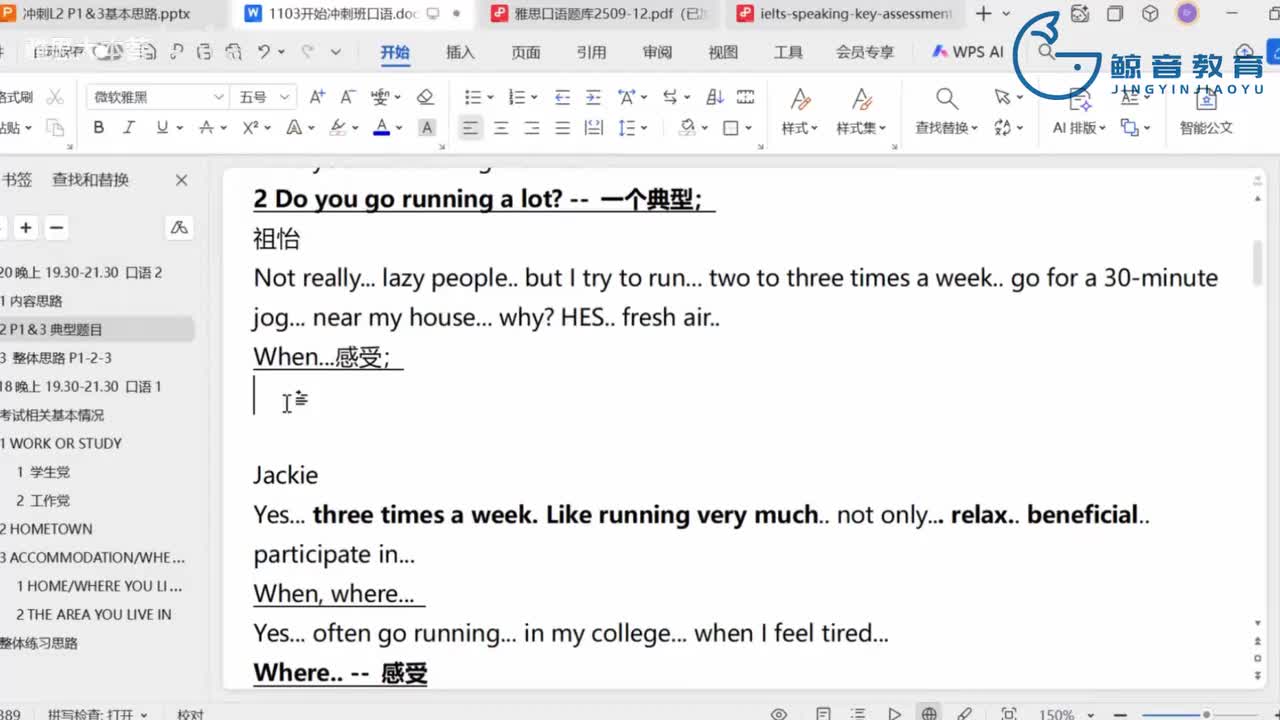
Task: Open the Page ribbon tab
Action: [x=526, y=52]
